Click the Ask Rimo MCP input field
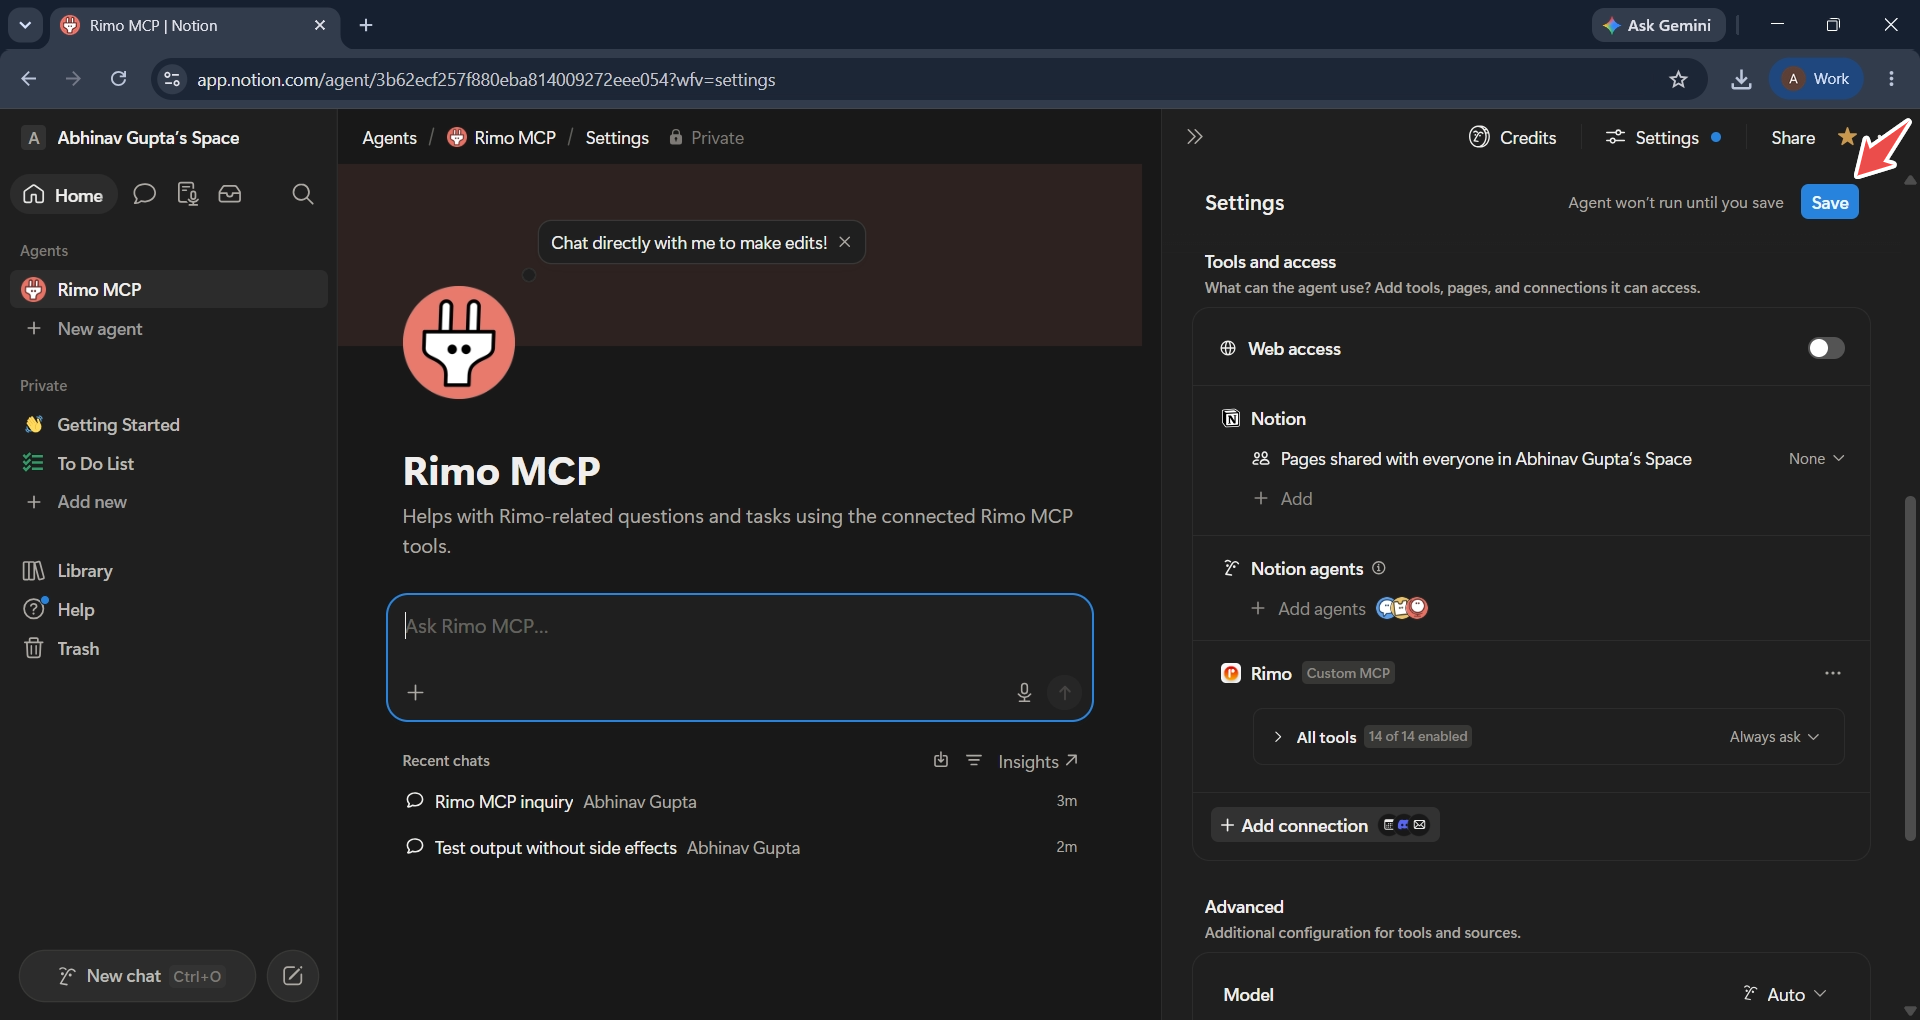The height and width of the screenshot is (1020, 1920). (x=740, y=626)
